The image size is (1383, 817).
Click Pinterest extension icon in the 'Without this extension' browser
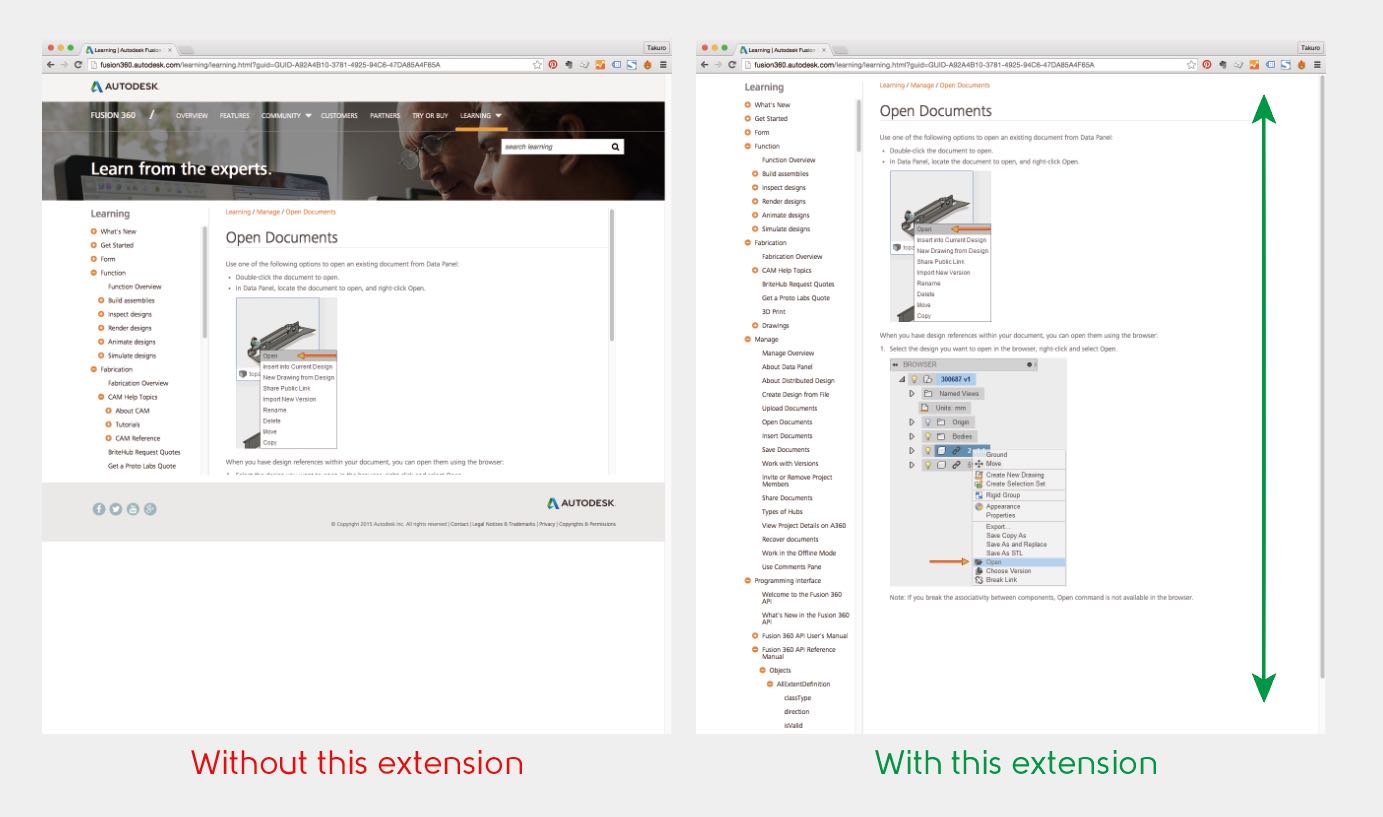click(x=552, y=64)
